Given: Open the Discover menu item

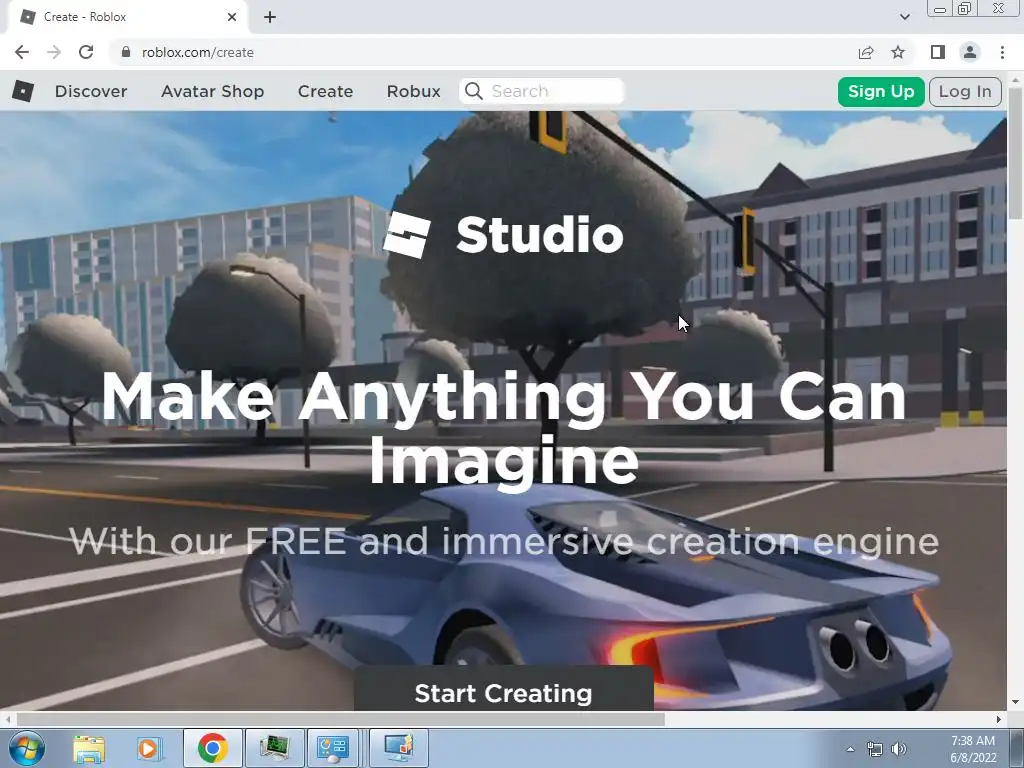Looking at the screenshot, I should pos(91,91).
